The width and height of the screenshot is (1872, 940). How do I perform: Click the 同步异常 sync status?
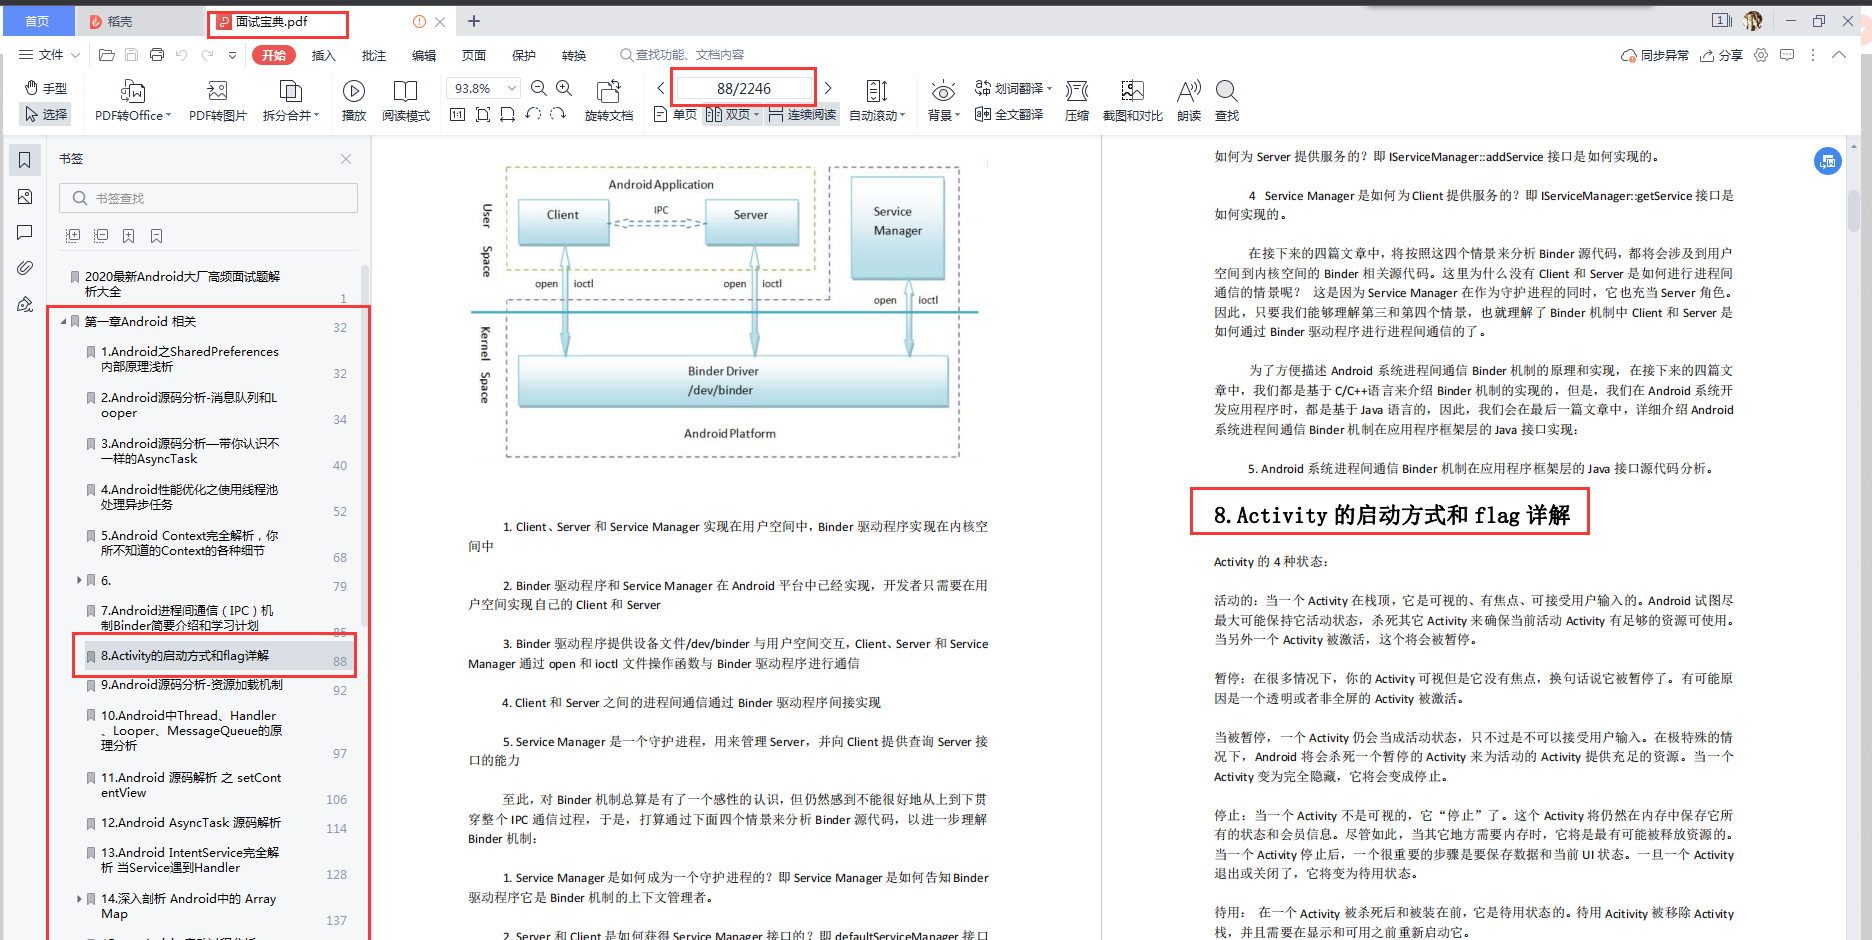[1655, 55]
